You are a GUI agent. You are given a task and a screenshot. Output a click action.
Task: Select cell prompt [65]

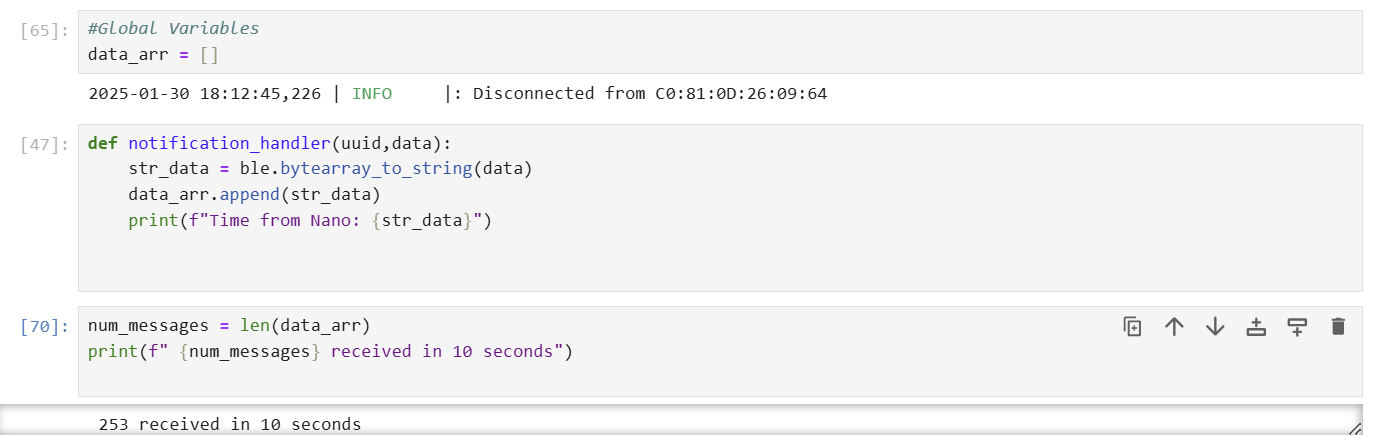coord(45,30)
